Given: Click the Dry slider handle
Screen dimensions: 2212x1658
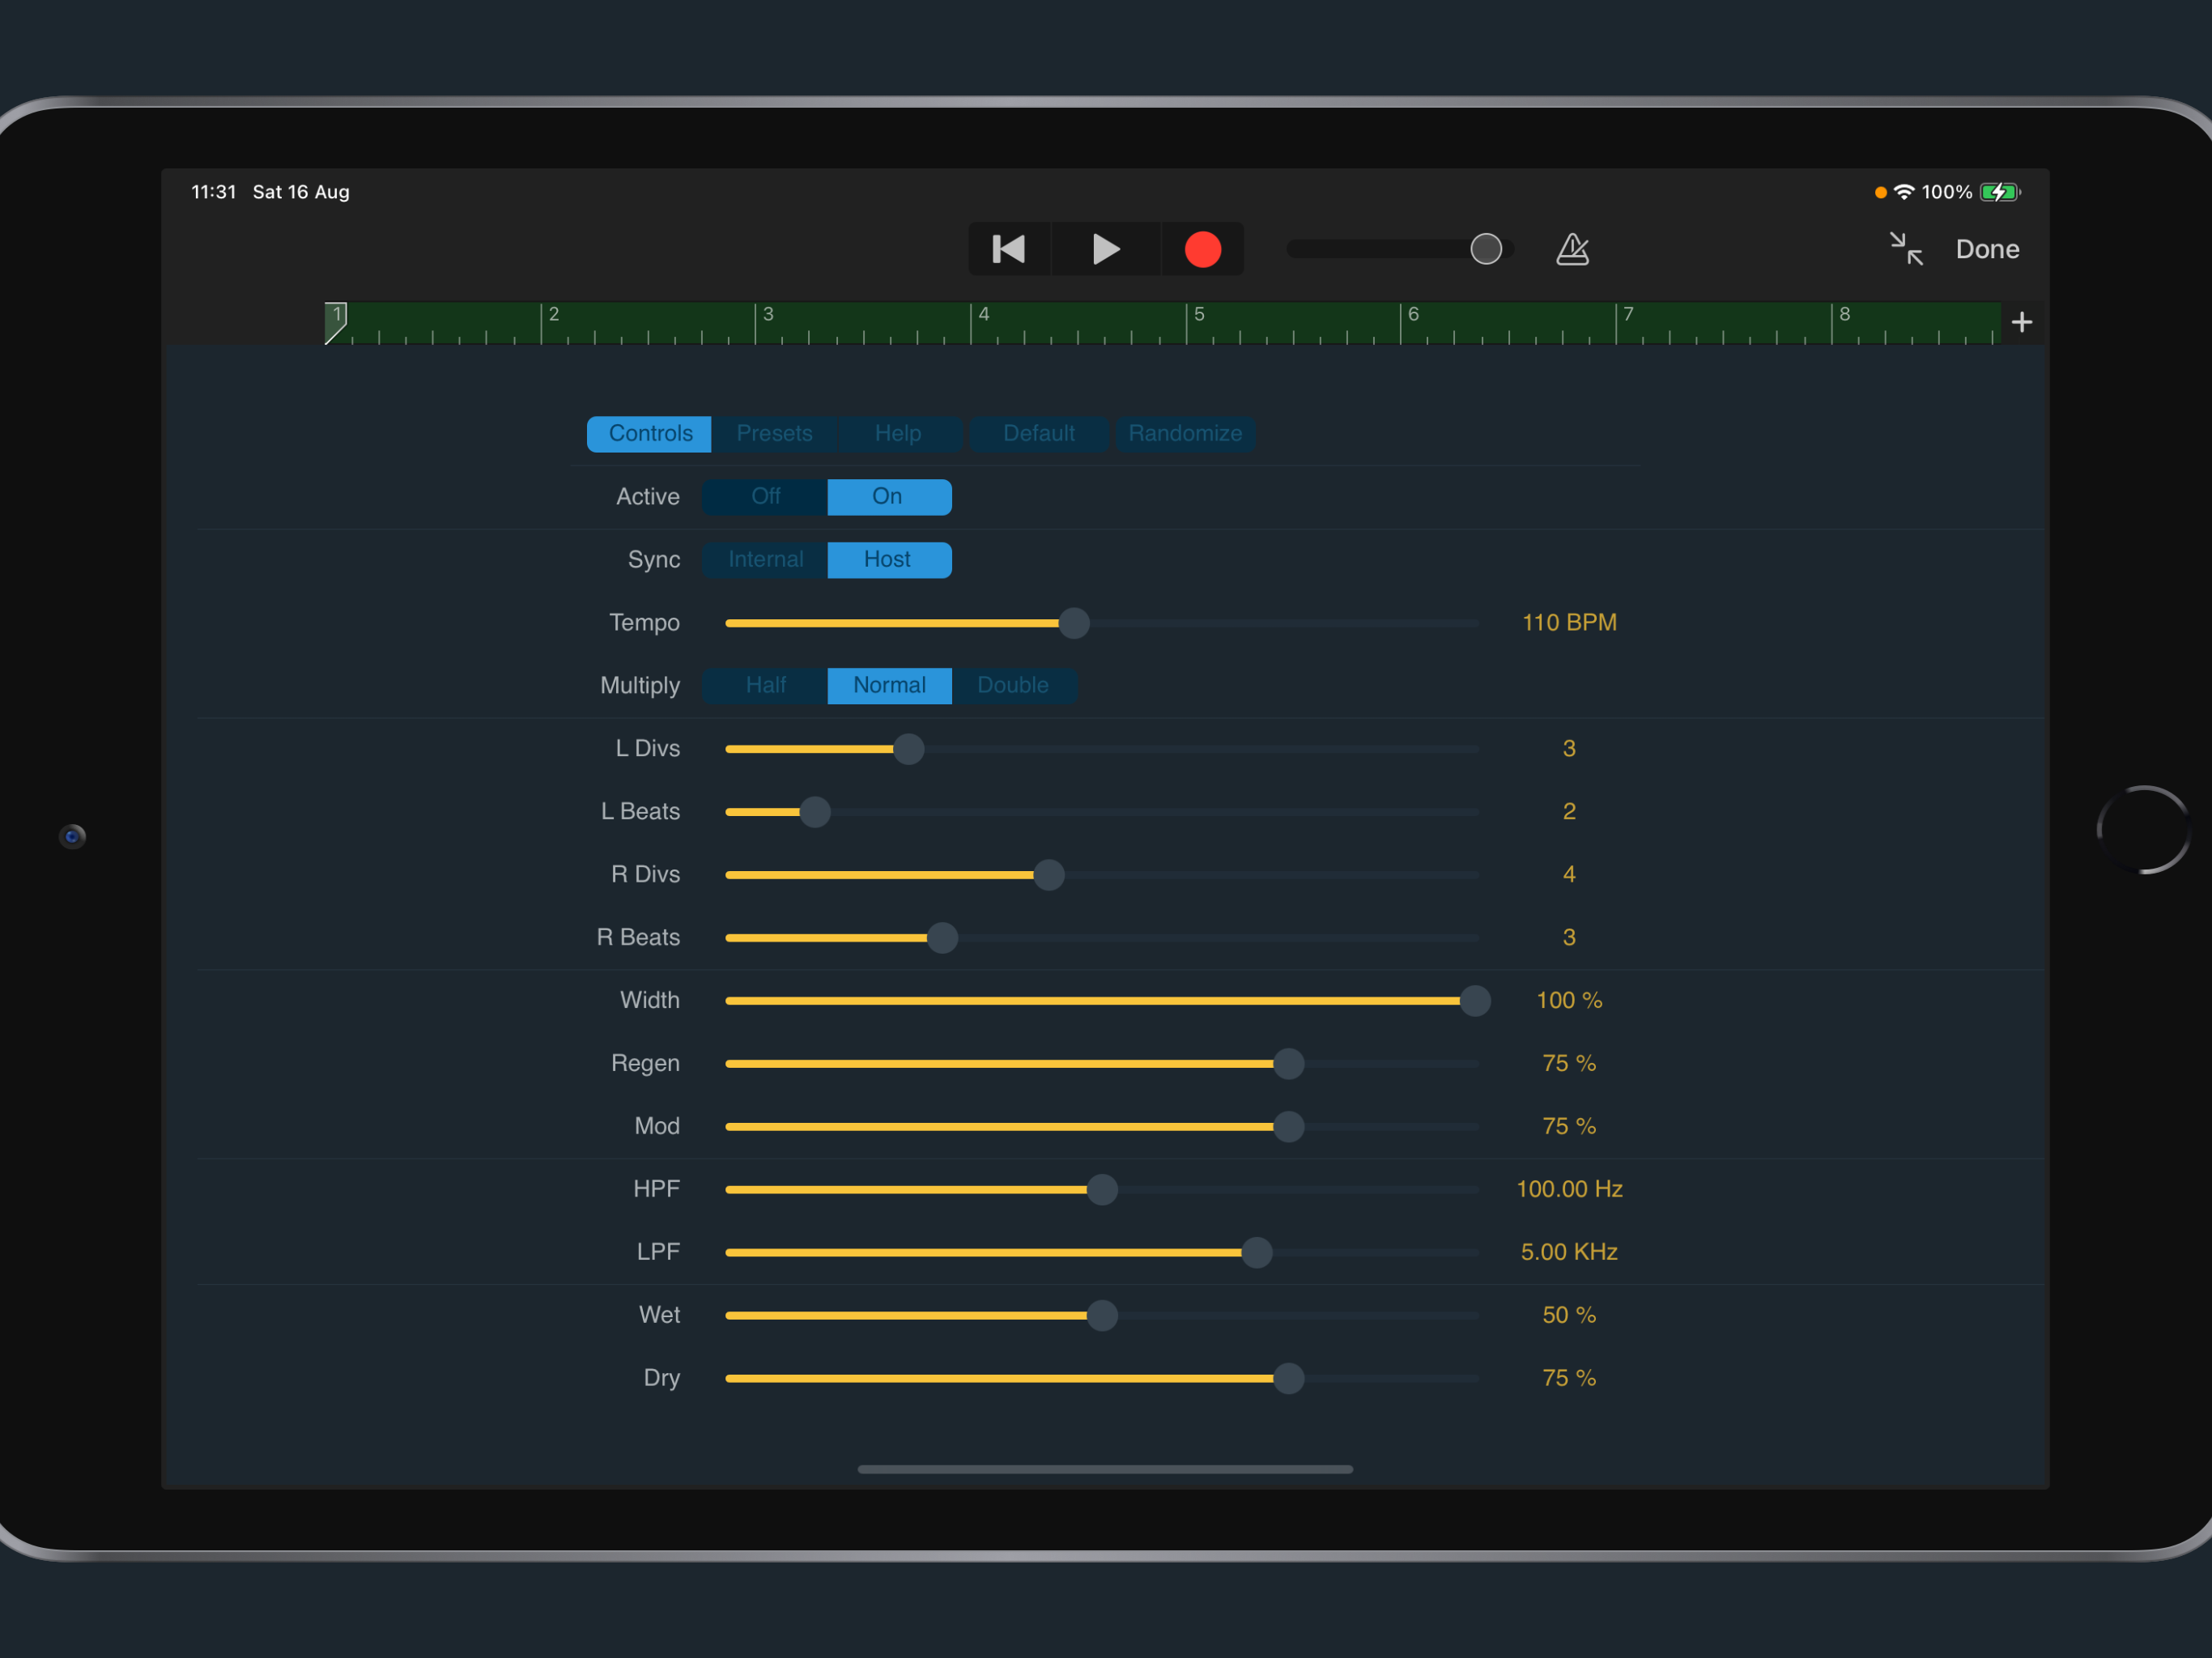Looking at the screenshot, I should 1289,1379.
